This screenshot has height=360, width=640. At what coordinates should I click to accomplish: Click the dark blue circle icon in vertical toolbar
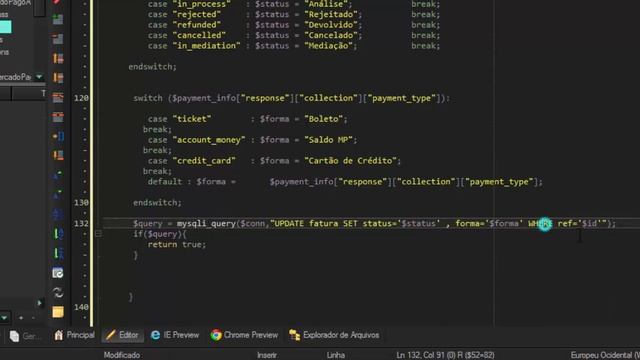click(58, 214)
